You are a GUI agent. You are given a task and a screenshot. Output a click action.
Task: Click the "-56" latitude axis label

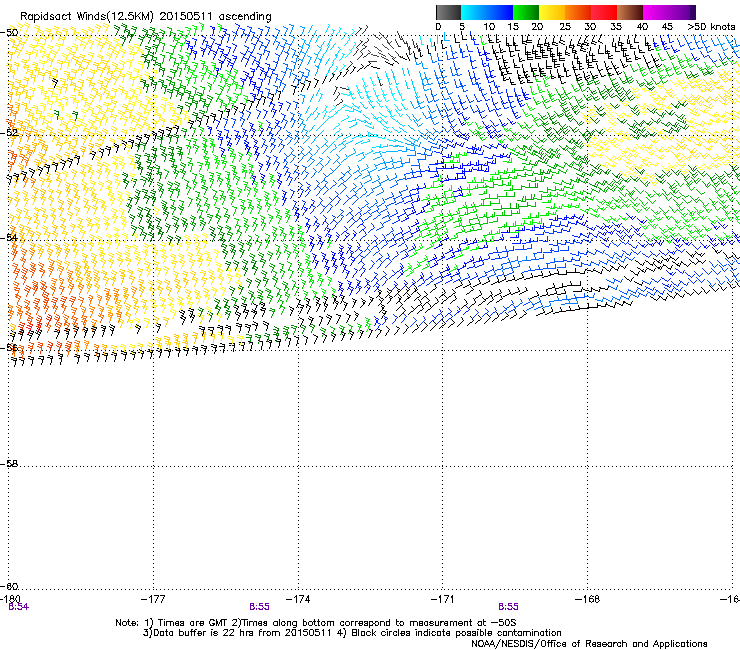pos(9,347)
